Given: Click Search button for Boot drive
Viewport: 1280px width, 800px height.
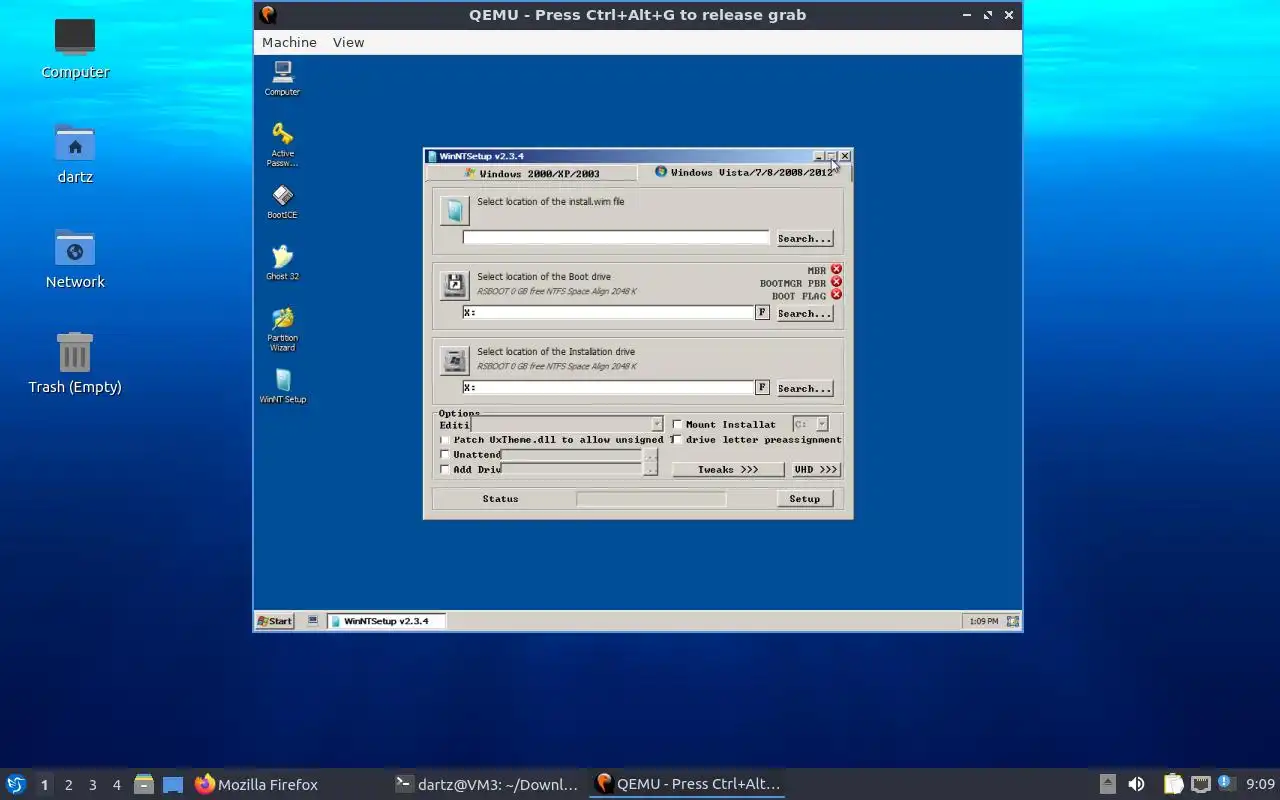Looking at the screenshot, I should click(804, 313).
